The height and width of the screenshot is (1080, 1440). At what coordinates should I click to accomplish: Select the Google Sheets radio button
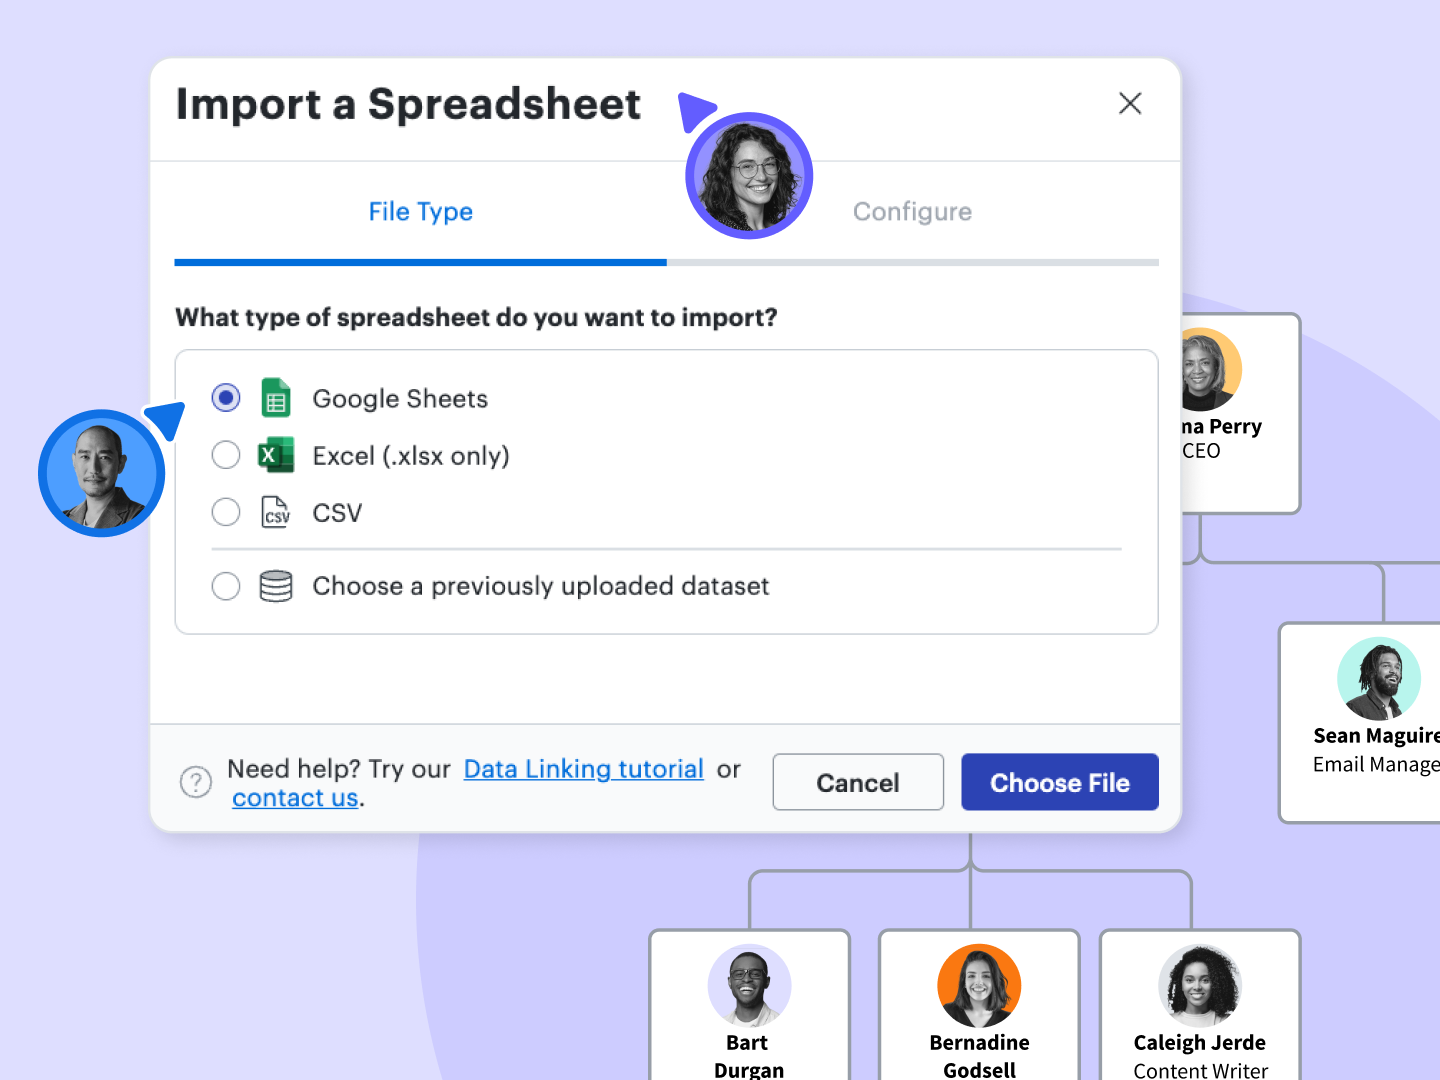click(x=226, y=398)
